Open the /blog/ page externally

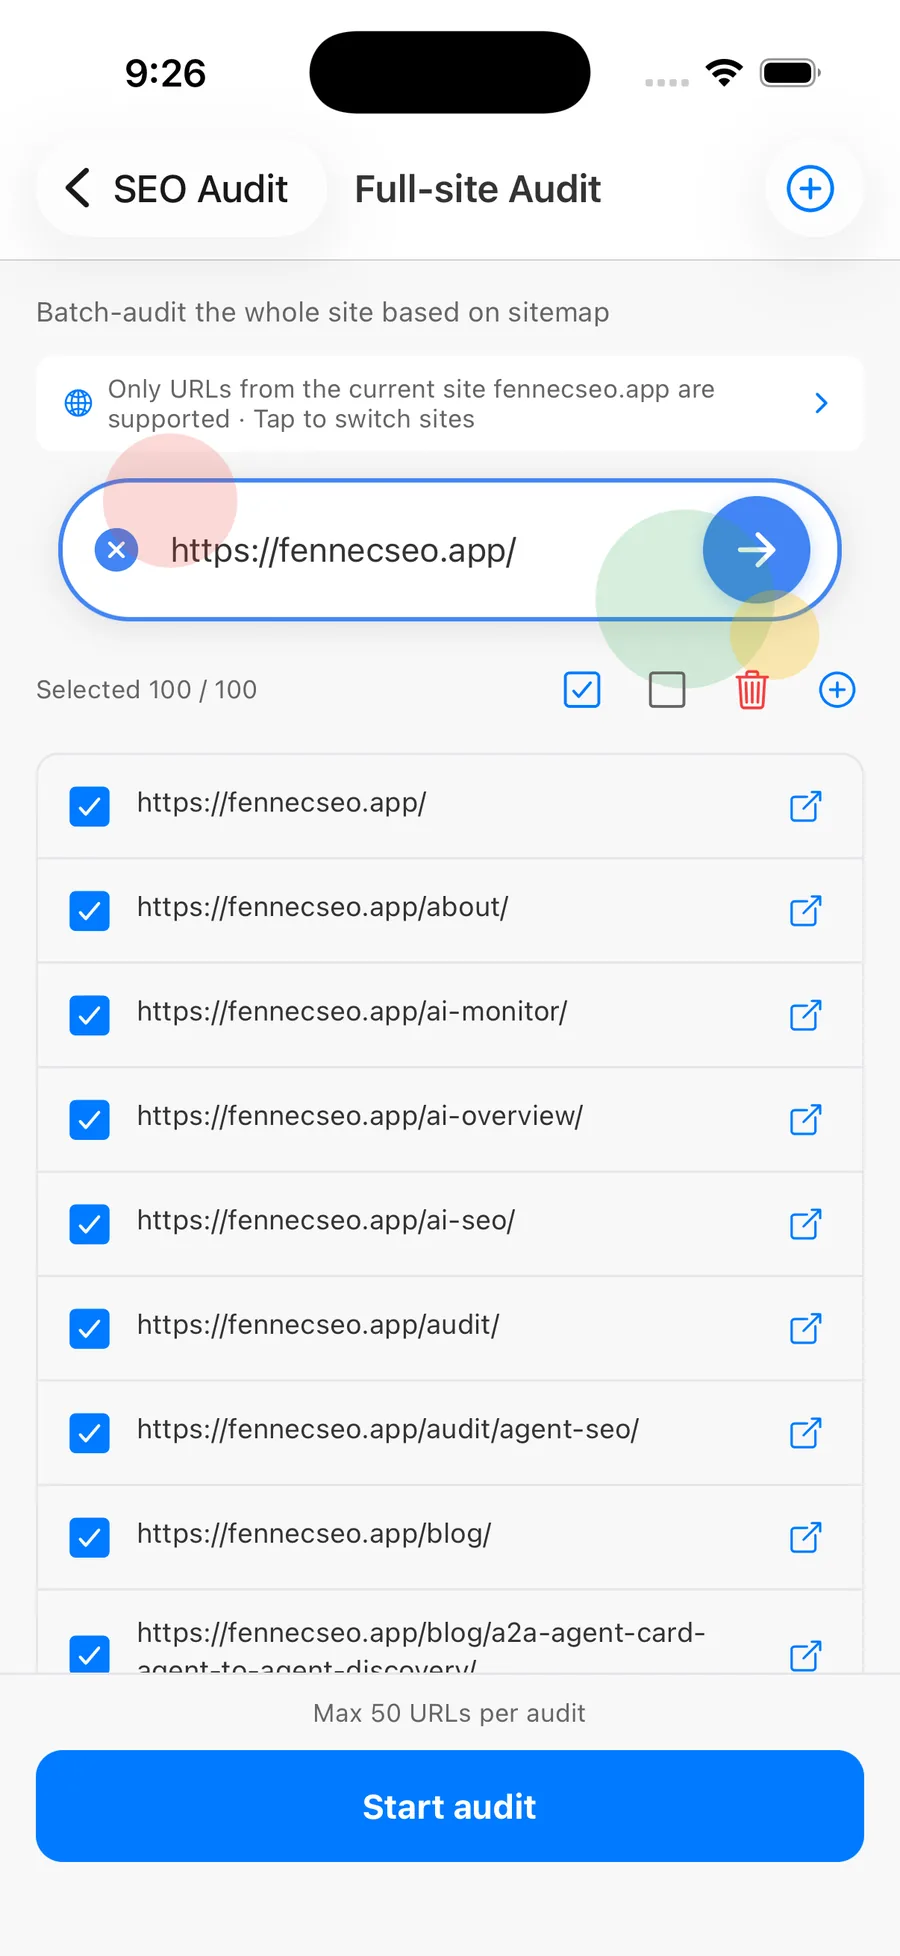(806, 1538)
